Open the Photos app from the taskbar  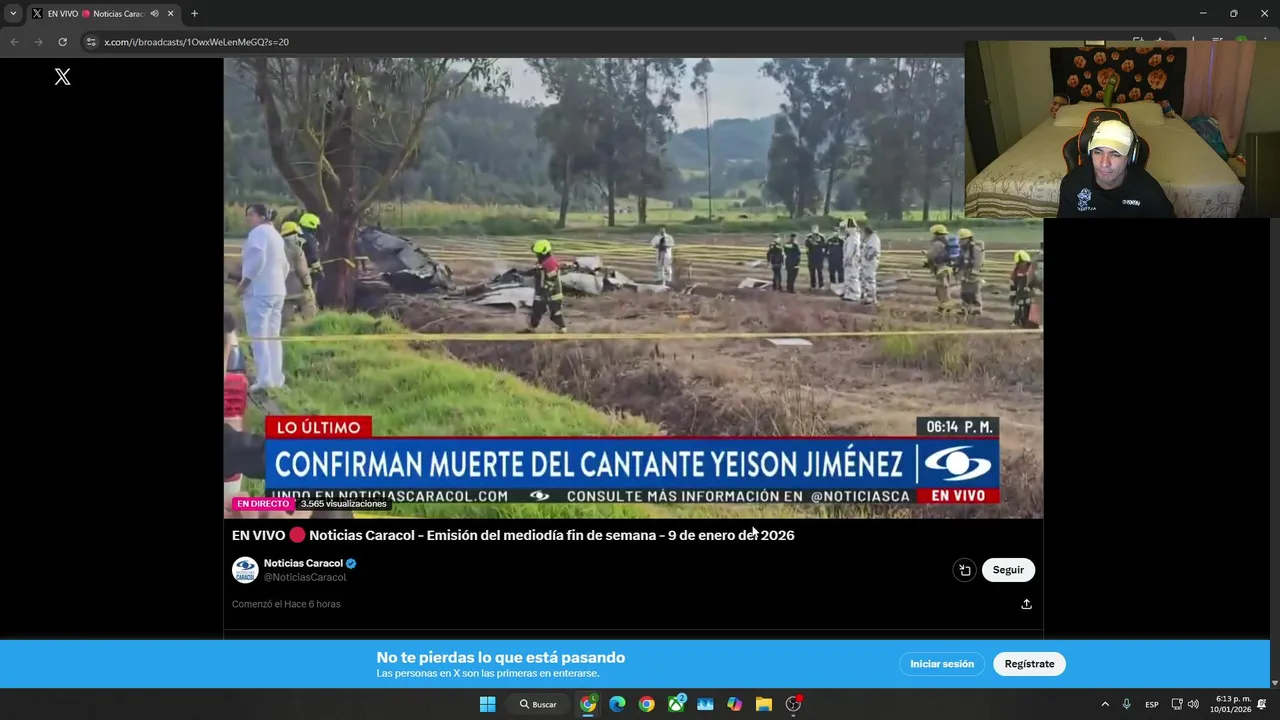(x=705, y=704)
